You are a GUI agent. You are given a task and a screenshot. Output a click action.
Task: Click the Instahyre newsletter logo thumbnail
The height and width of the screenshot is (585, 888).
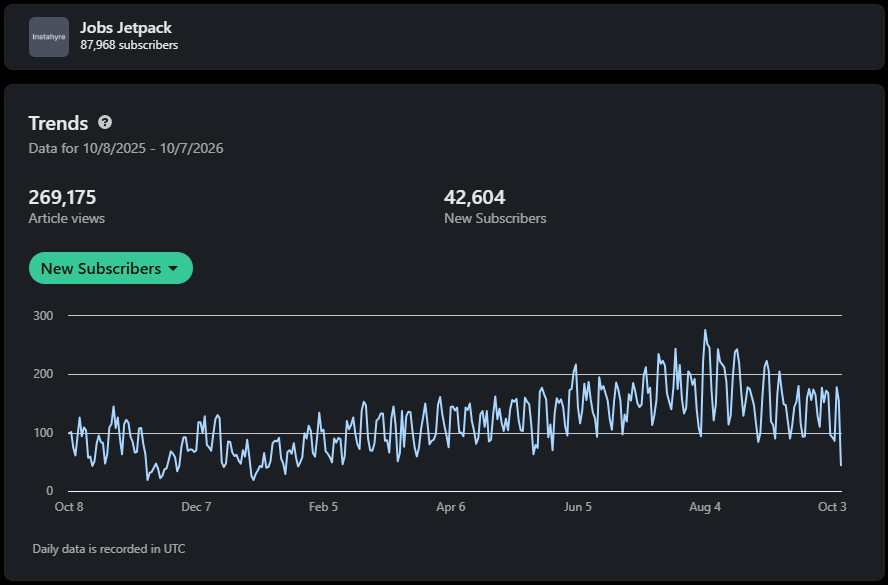click(49, 37)
